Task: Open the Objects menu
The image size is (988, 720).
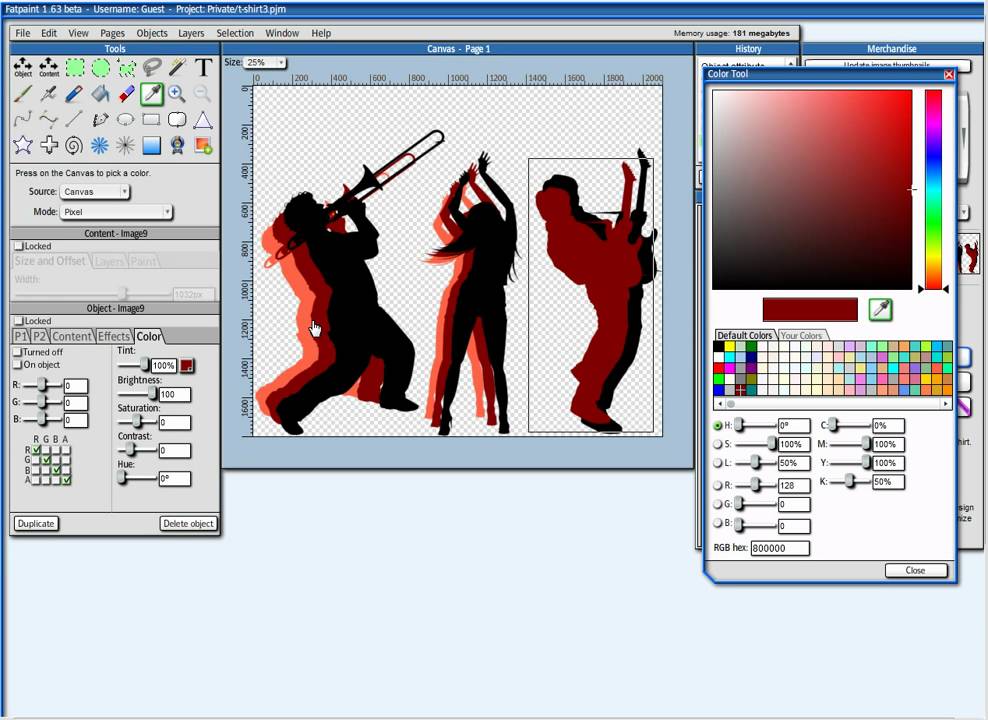Action: 151,33
